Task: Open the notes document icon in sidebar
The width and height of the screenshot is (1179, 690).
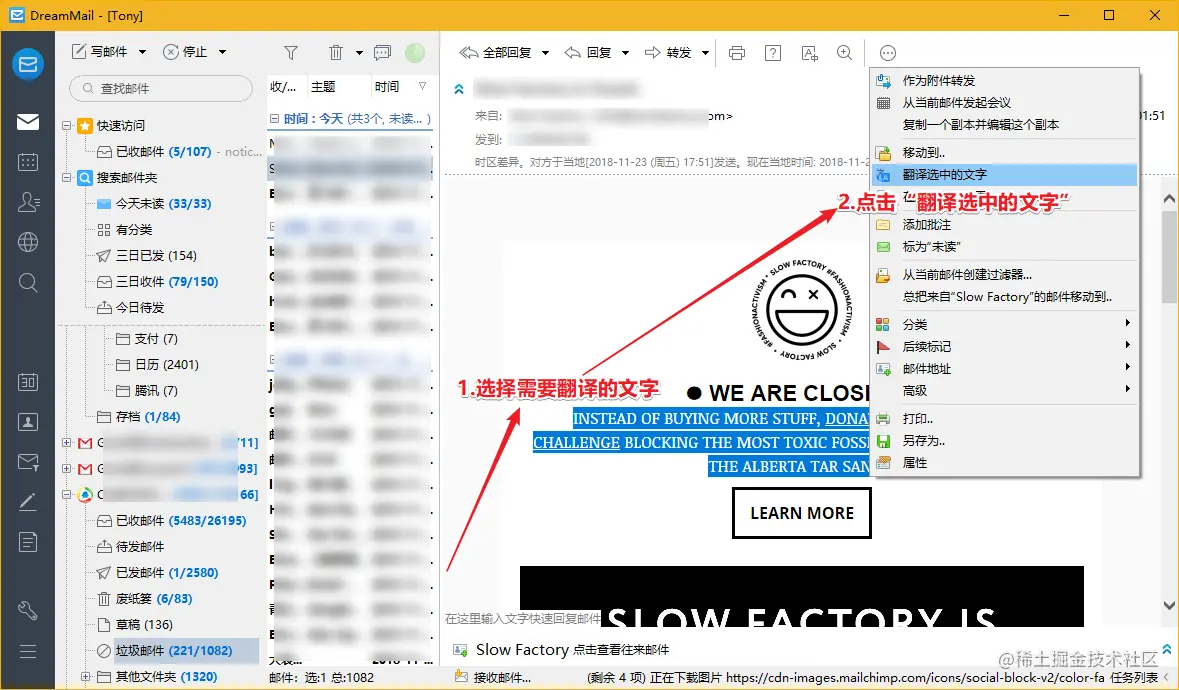Action: [28, 542]
